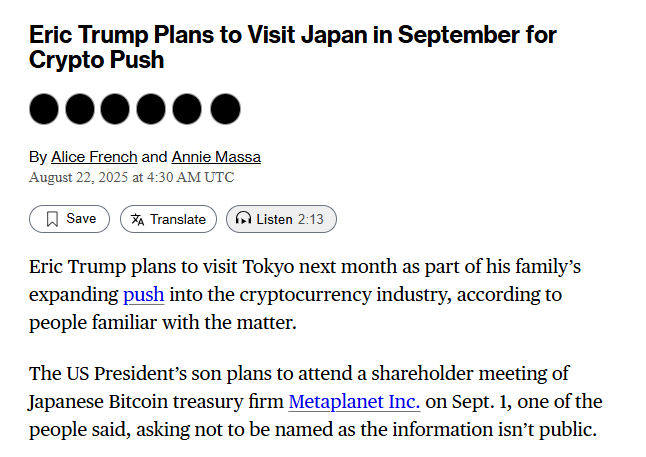The image size is (646, 457).
Task: Click the fourth black circle share icon
Action: [152, 109]
